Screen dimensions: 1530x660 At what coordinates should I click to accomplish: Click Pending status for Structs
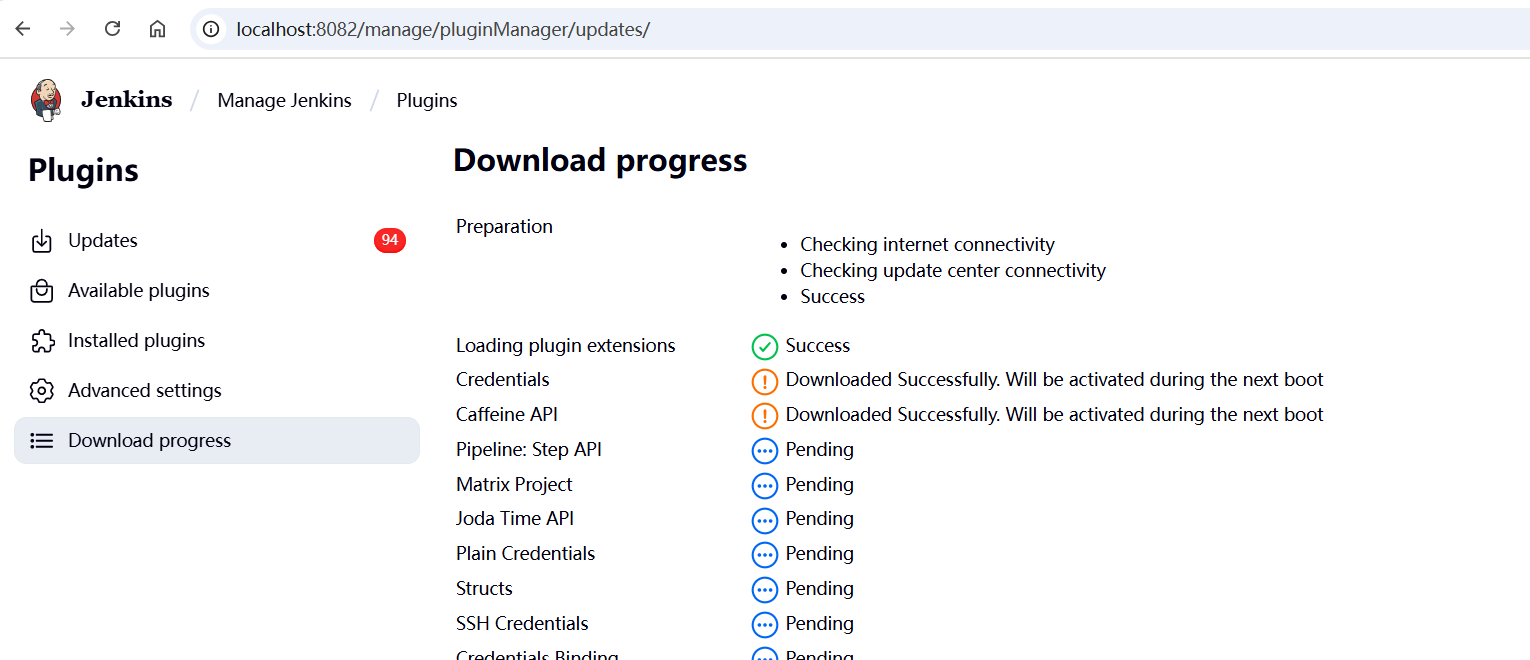tap(820, 589)
